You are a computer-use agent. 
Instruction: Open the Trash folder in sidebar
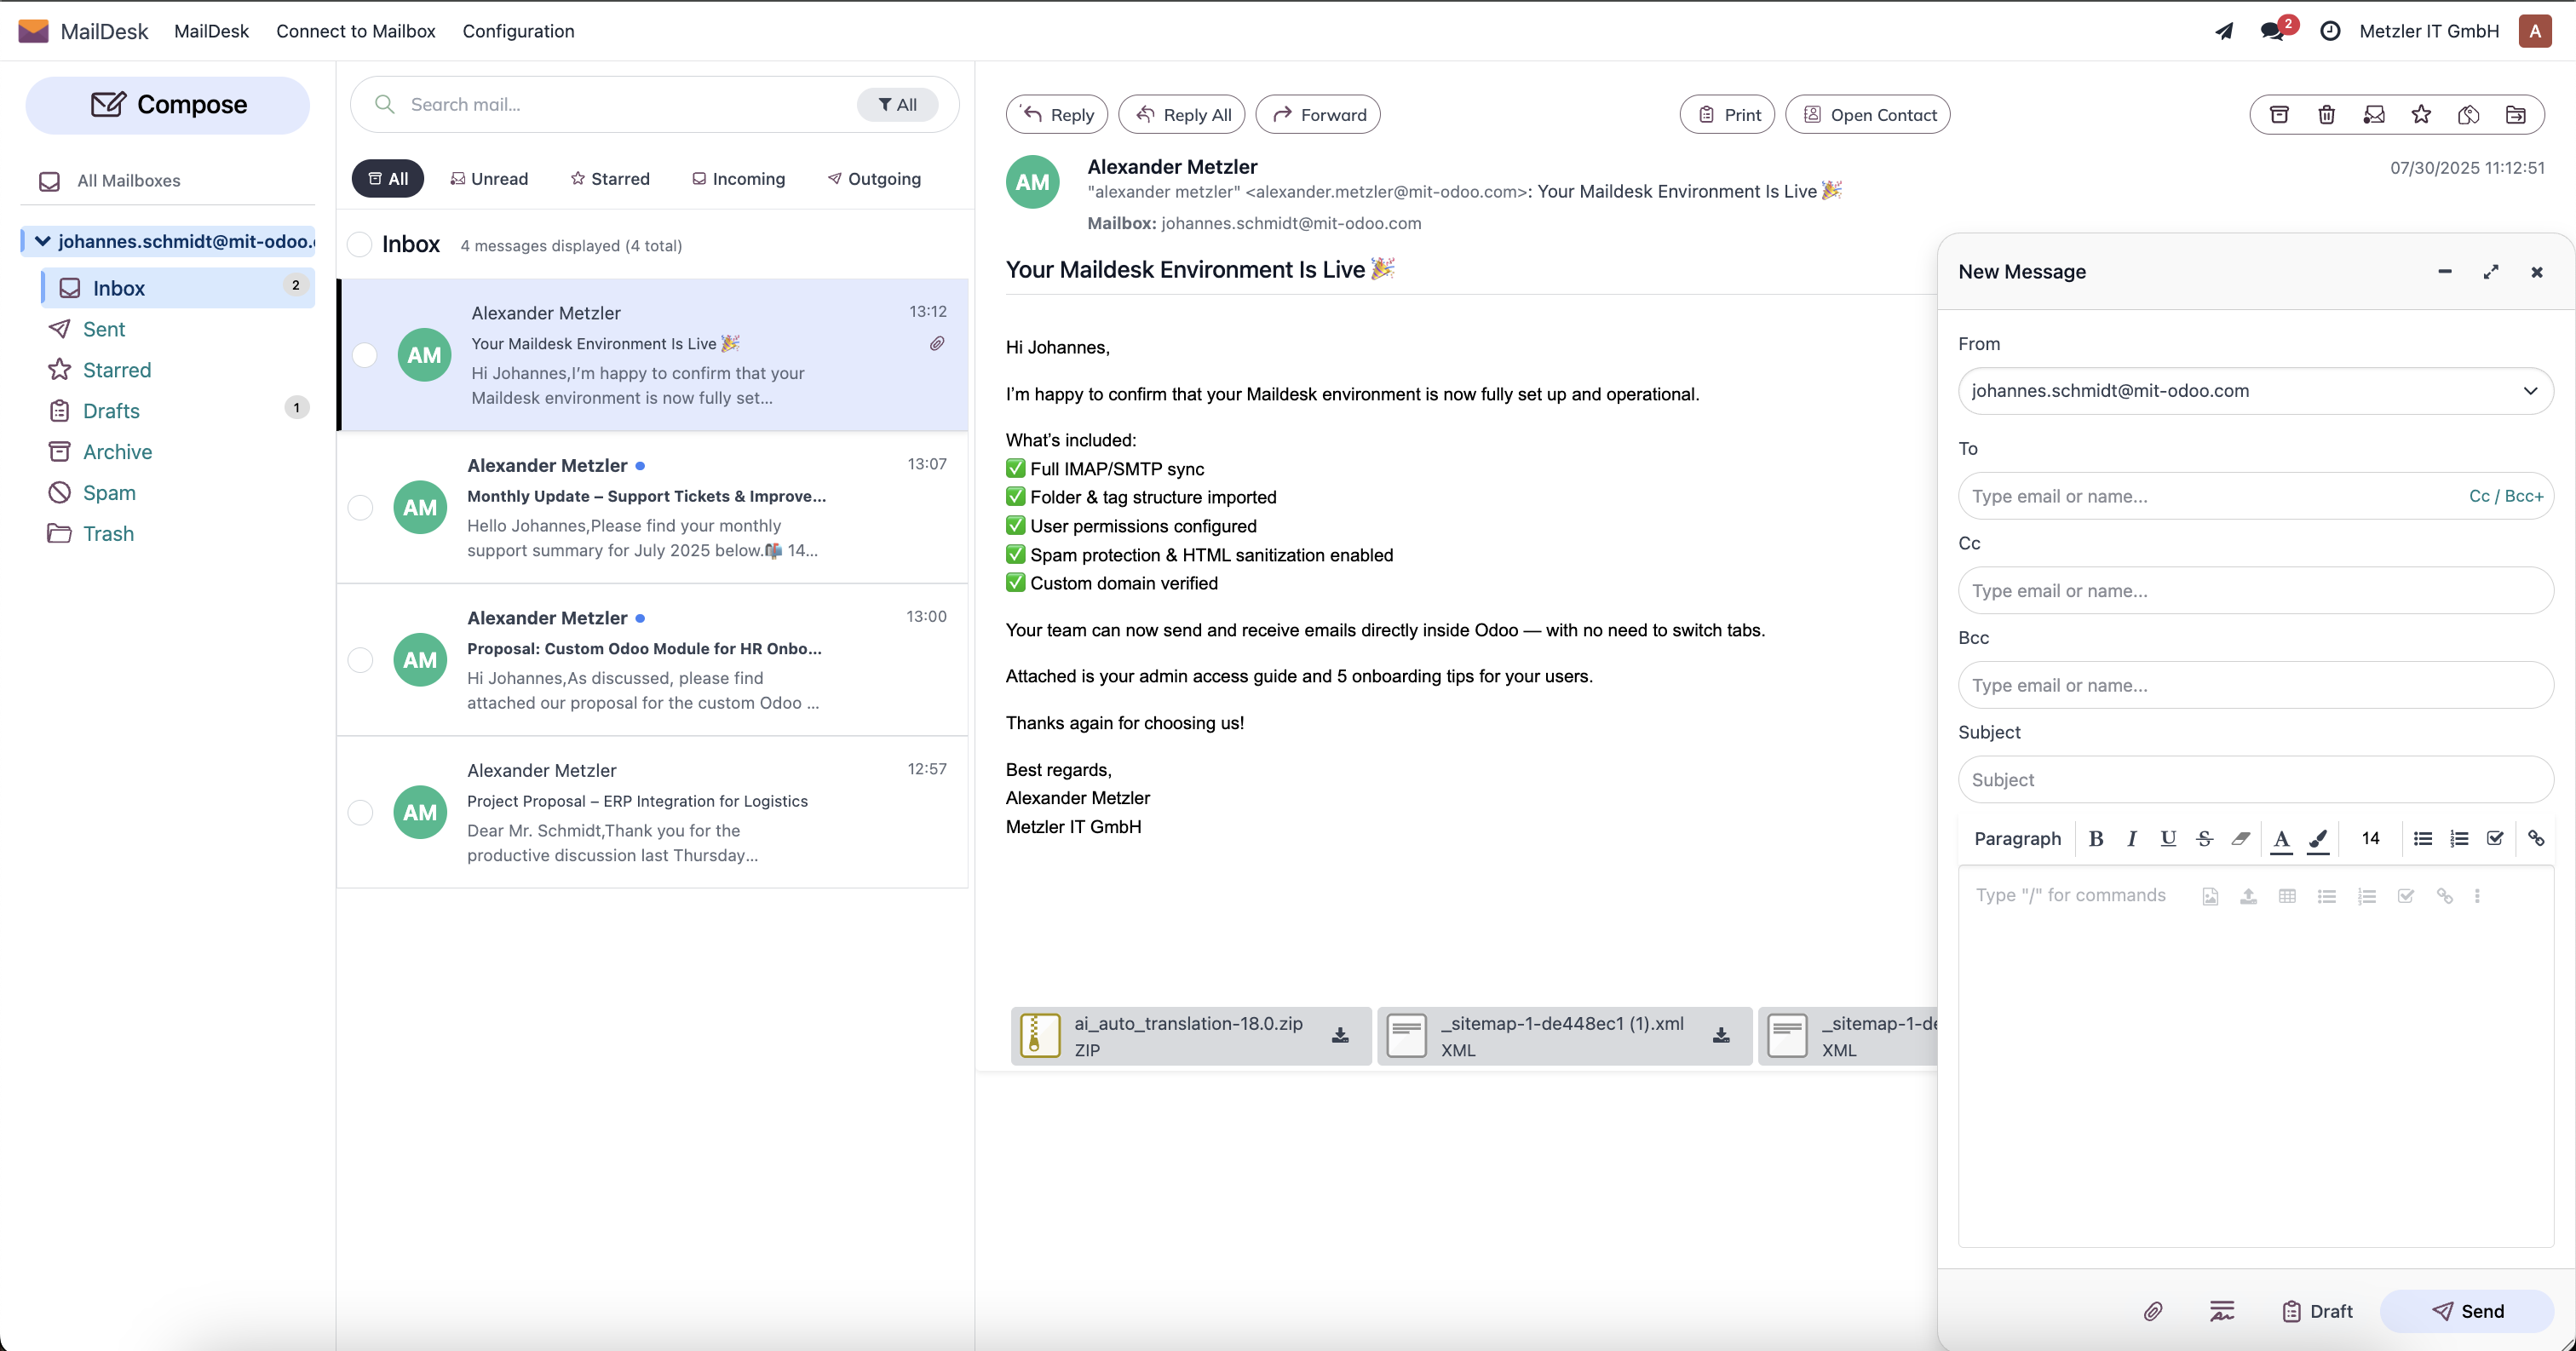[x=108, y=533]
